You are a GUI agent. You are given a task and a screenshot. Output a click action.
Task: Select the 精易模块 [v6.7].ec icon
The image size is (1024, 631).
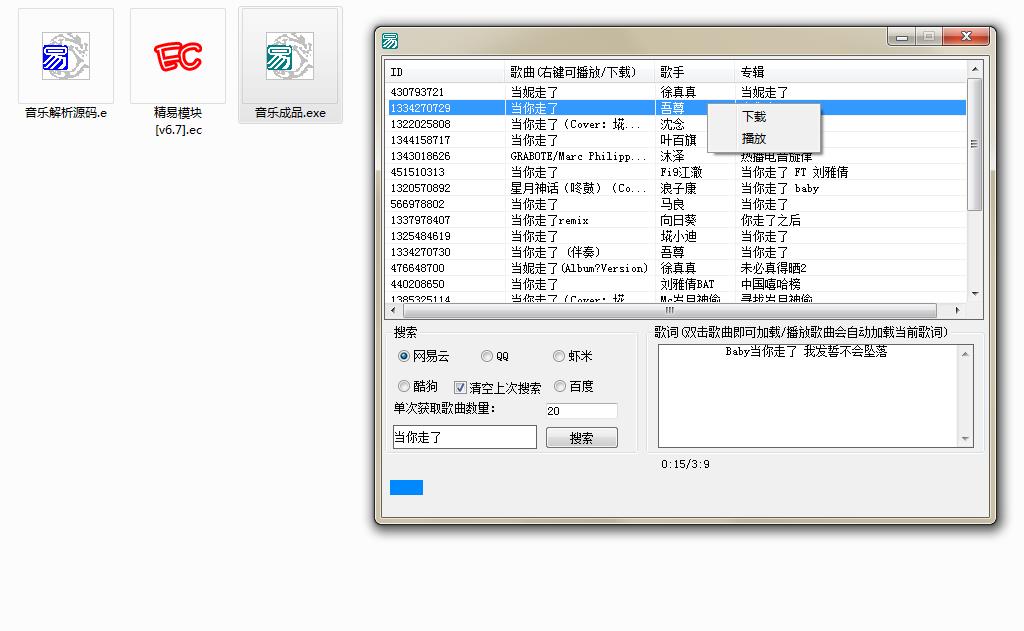(178, 57)
